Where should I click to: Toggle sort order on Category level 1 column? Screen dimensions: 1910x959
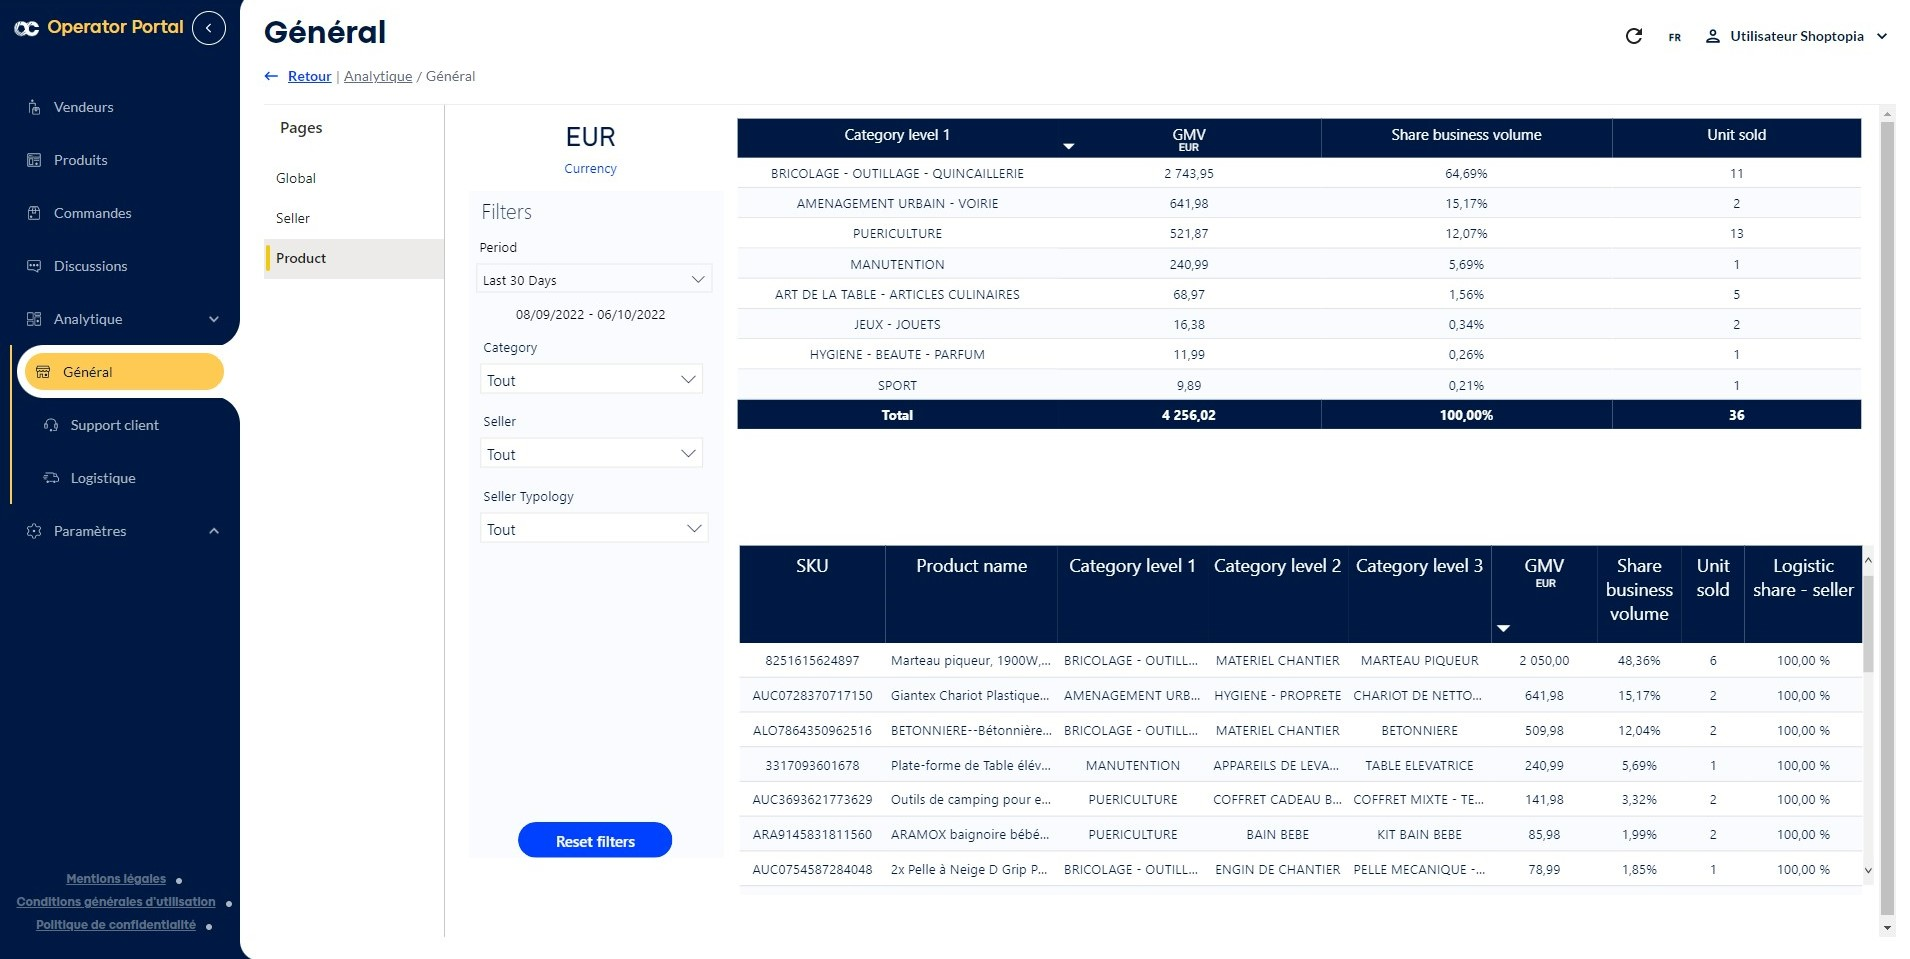[1069, 146]
